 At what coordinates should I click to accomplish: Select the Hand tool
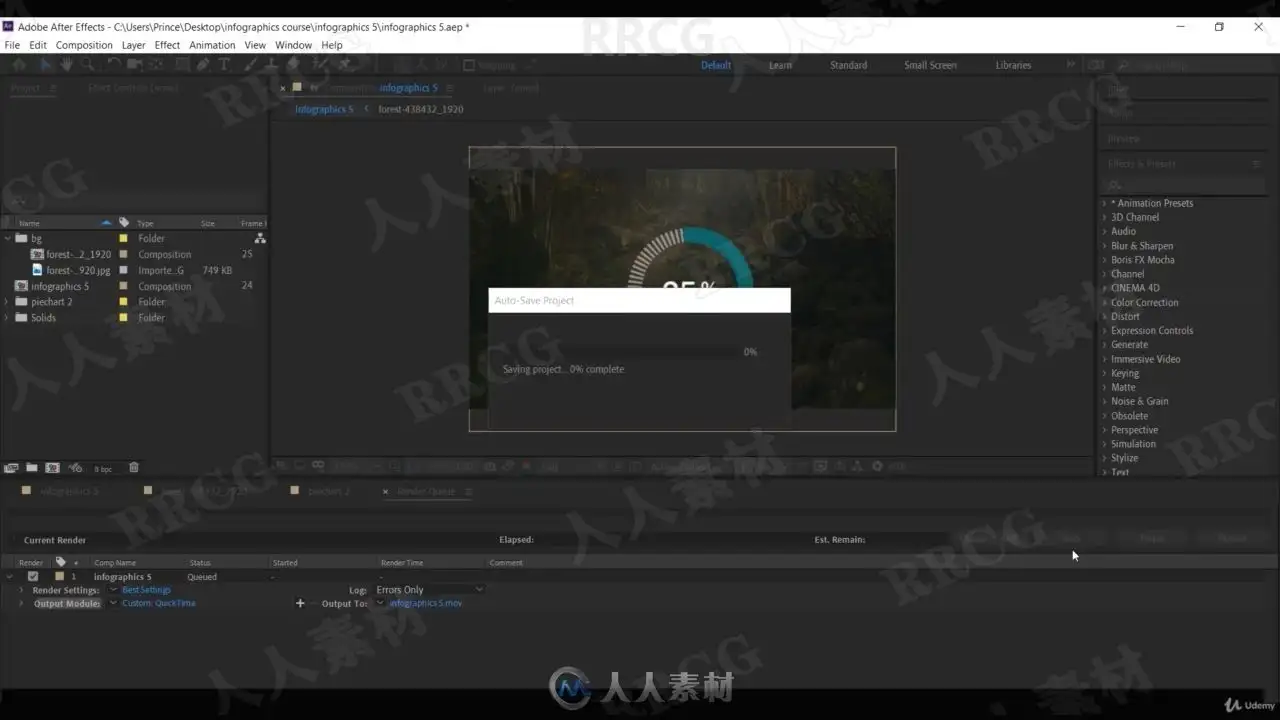pyautogui.click(x=66, y=65)
